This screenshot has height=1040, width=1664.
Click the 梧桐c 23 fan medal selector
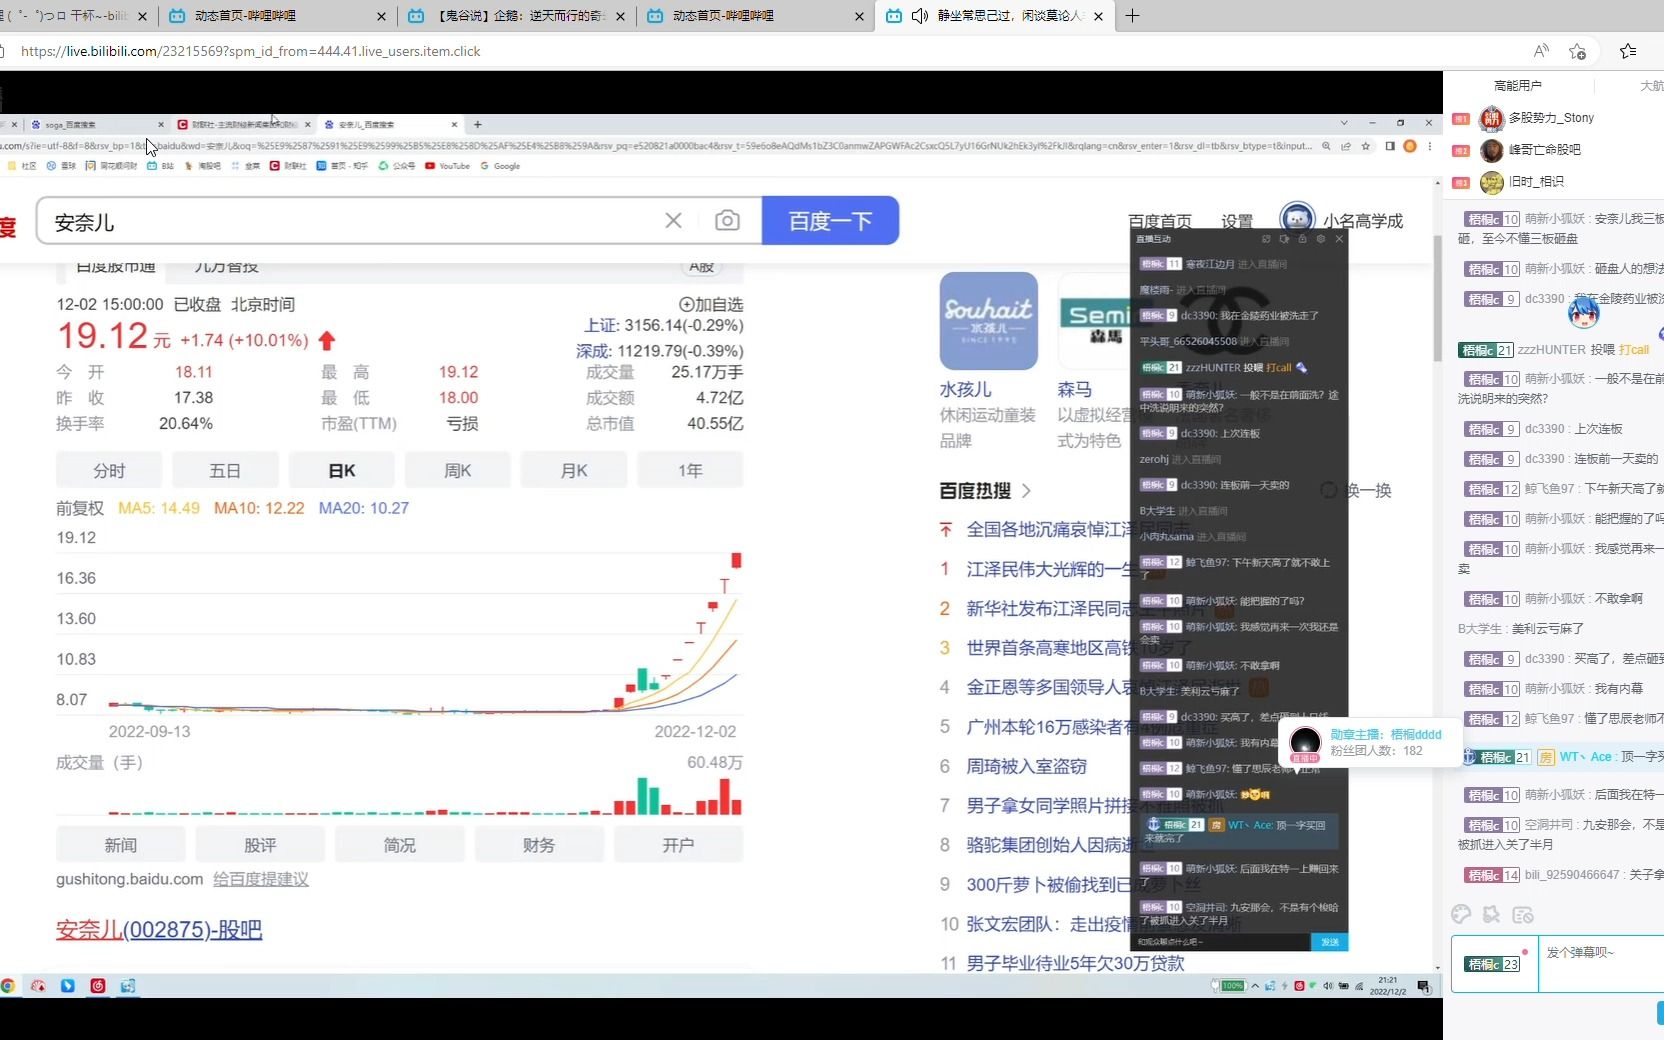click(x=1493, y=964)
